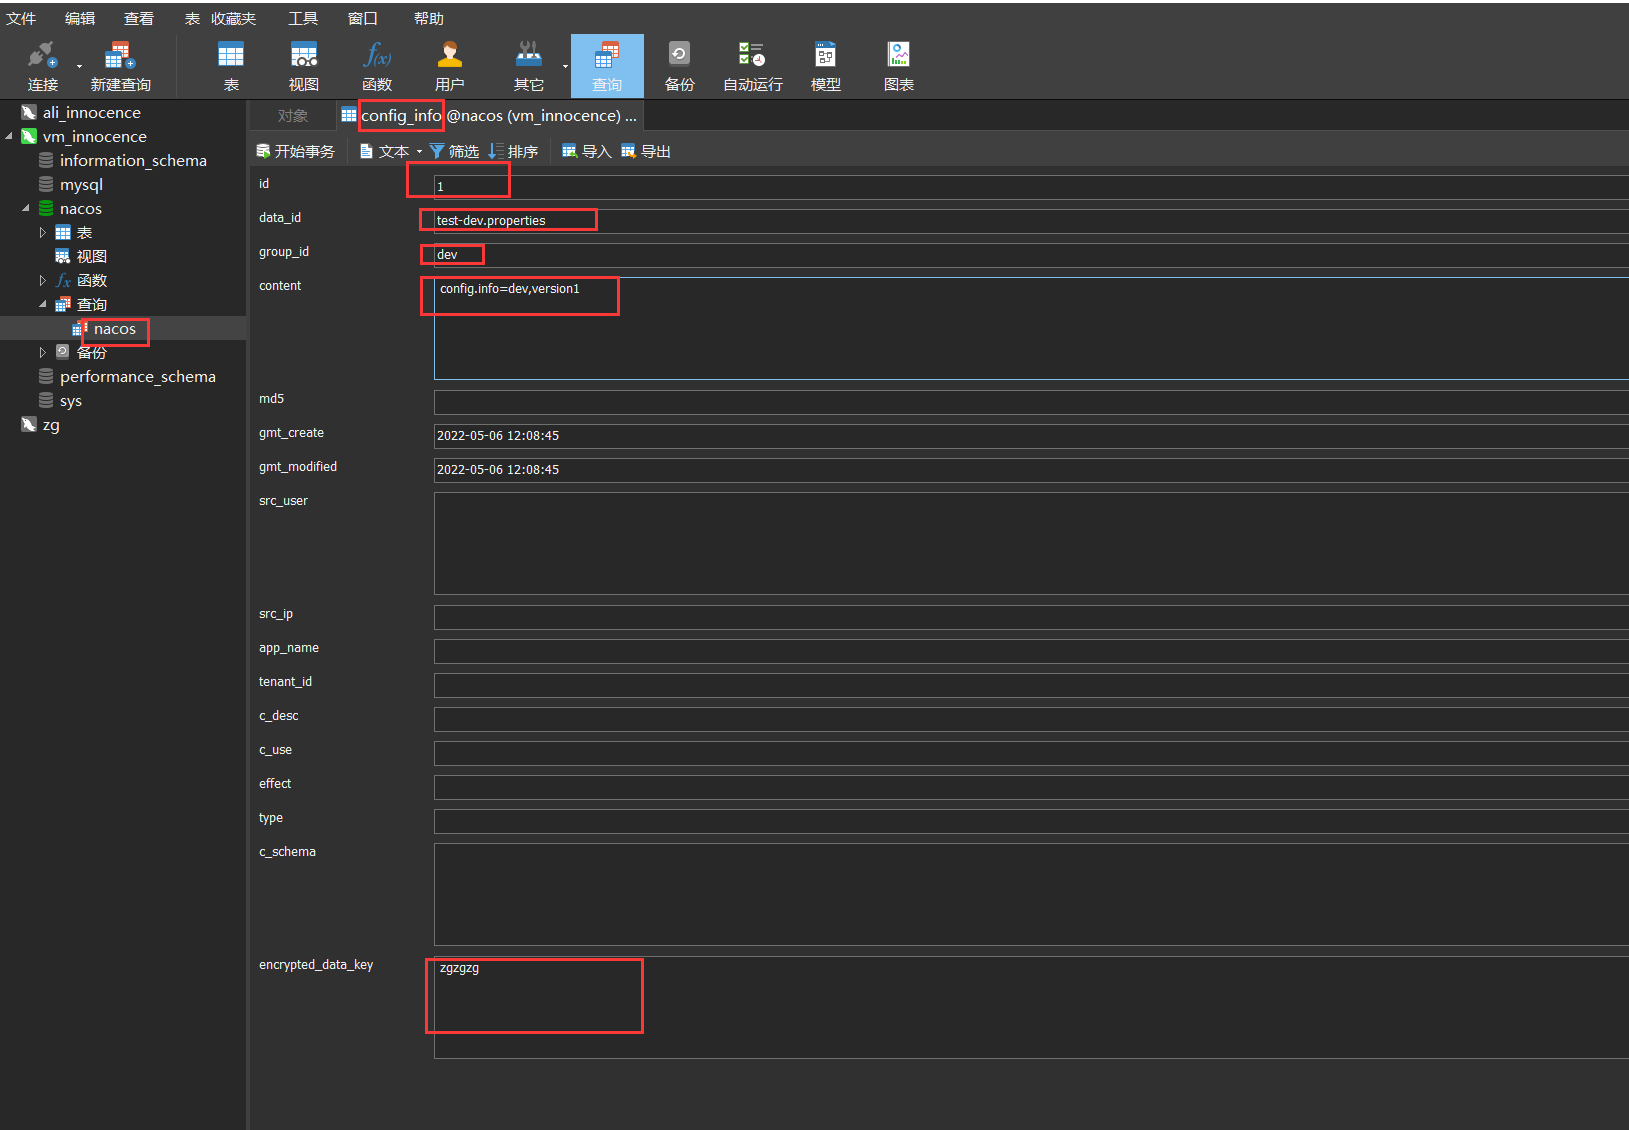Open the 窗口 menu

tap(363, 18)
